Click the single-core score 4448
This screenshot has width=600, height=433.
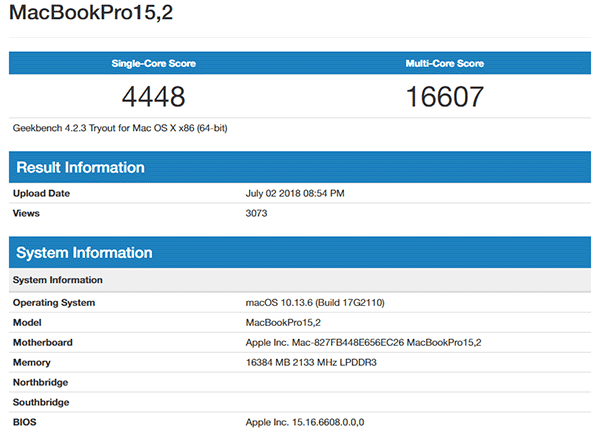click(x=153, y=97)
